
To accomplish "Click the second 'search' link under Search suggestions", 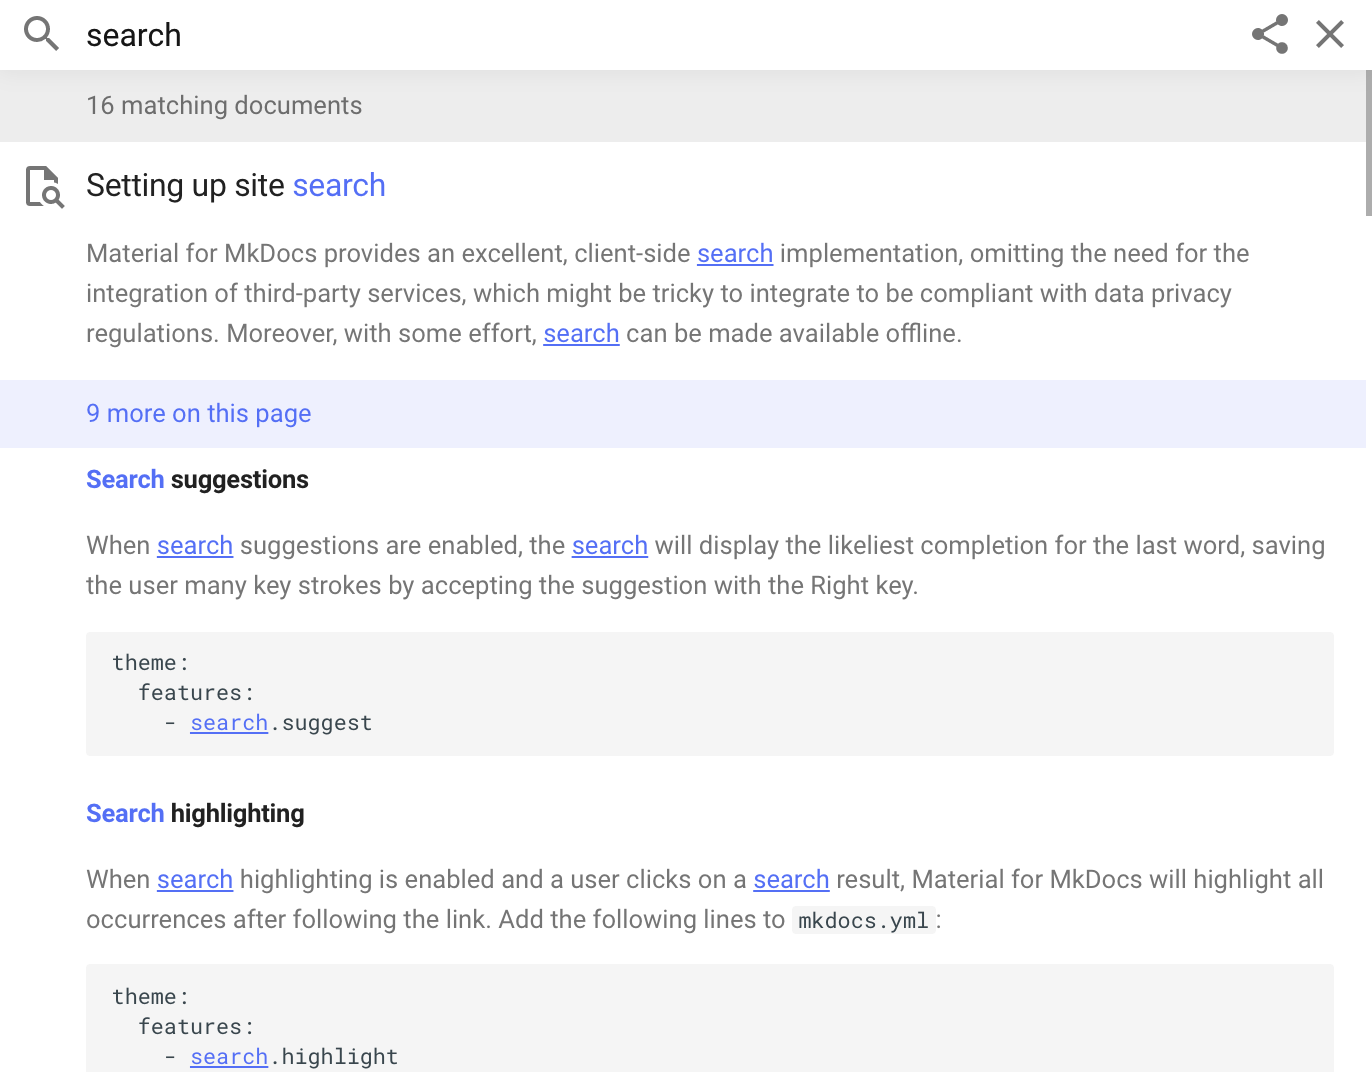I will click(609, 545).
